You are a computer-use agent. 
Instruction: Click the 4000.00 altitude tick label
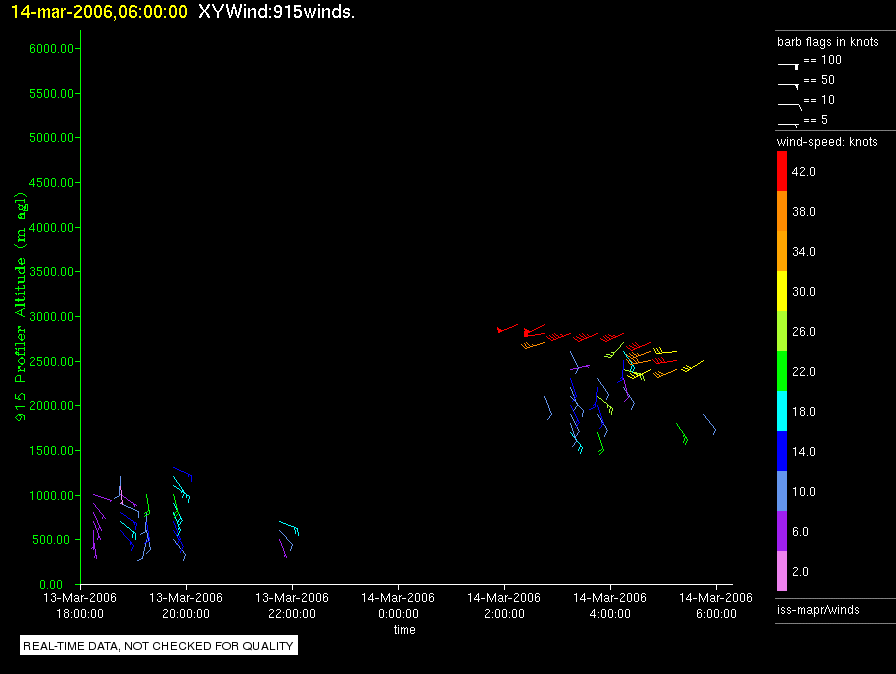[x=51, y=227]
